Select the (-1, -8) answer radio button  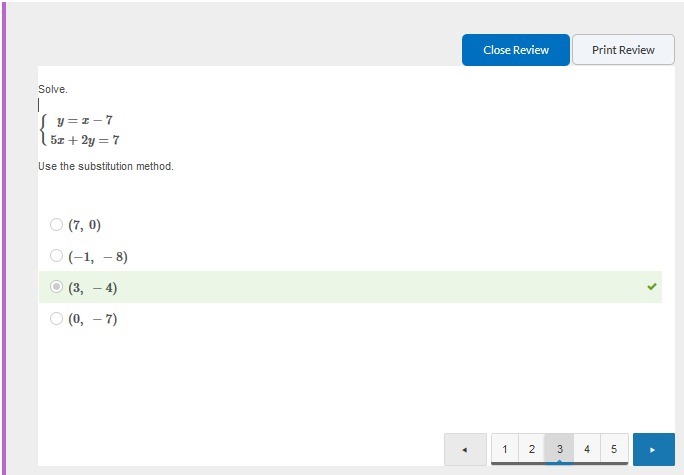pyautogui.click(x=56, y=256)
